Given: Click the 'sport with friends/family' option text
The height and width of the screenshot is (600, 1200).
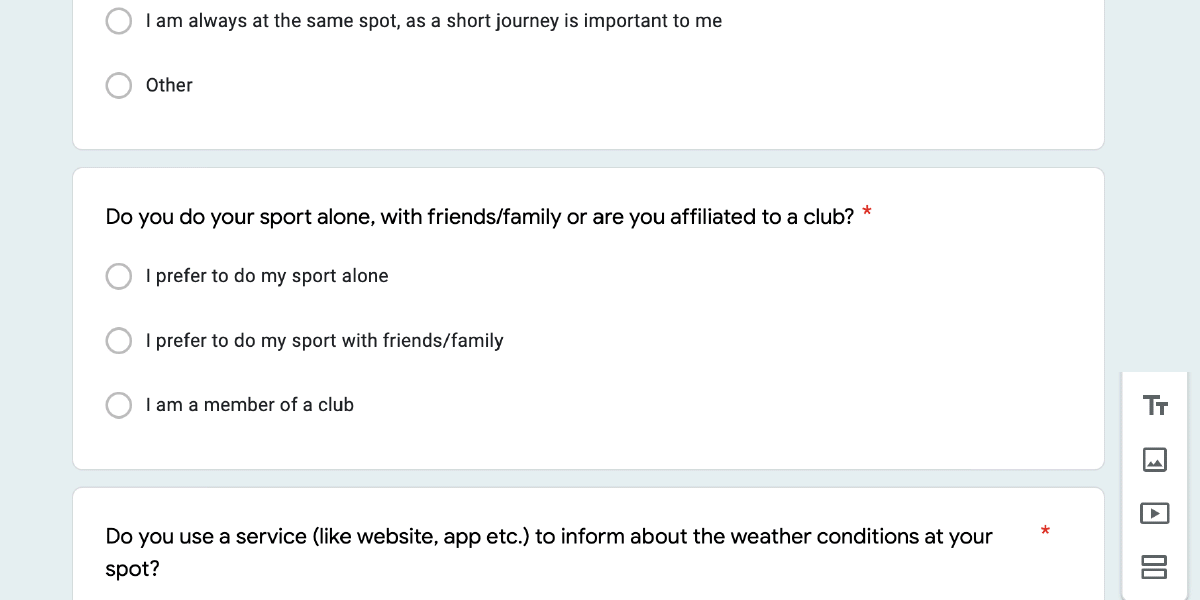Looking at the screenshot, I should coord(324,341).
